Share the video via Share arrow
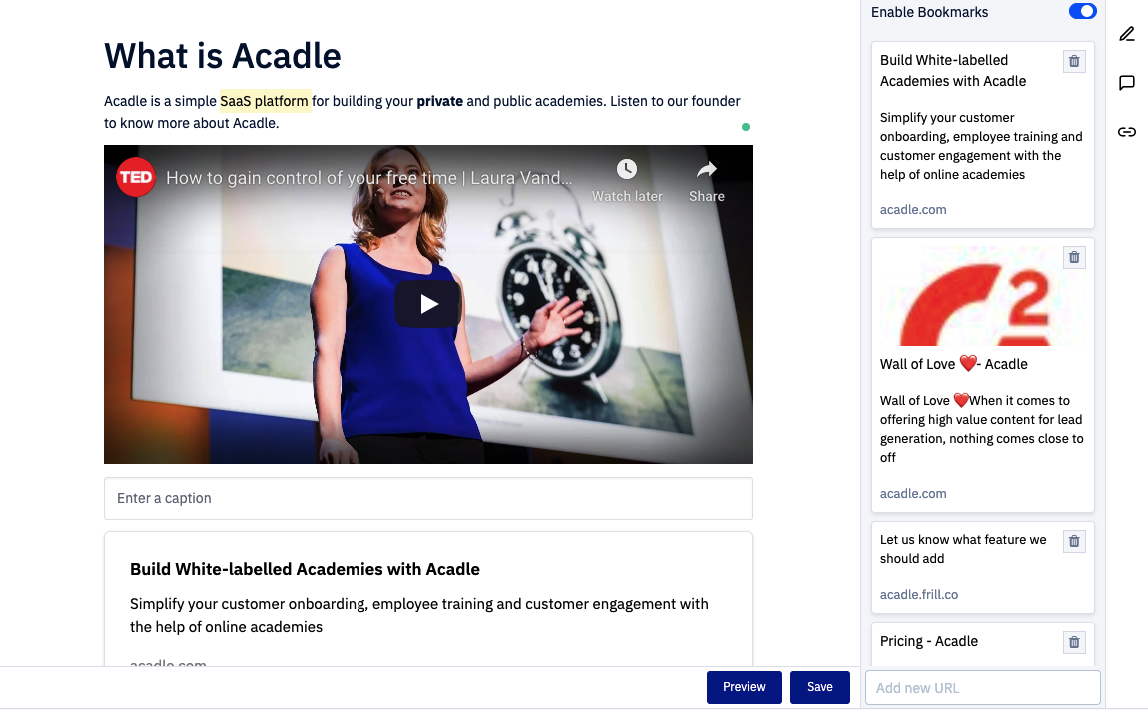The width and height of the screenshot is (1148, 710). pyautogui.click(x=707, y=171)
